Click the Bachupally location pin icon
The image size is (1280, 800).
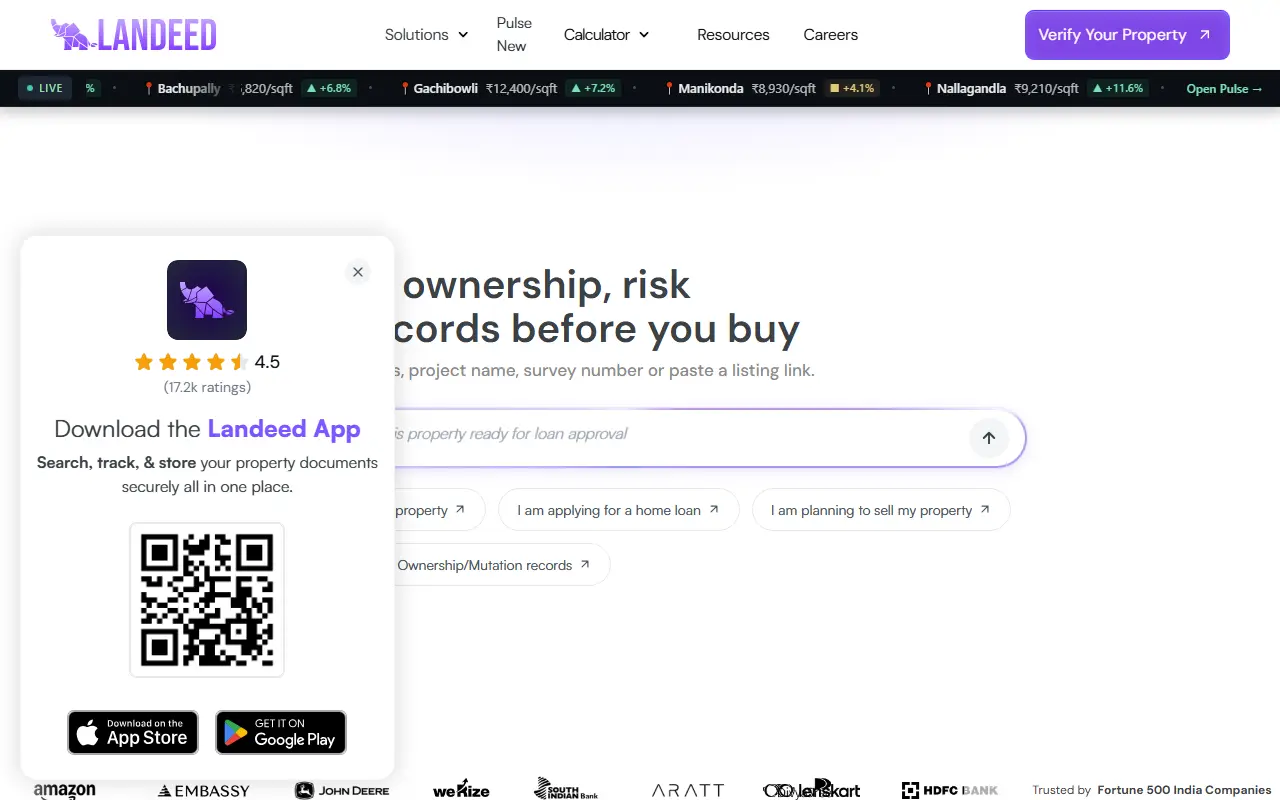click(150, 88)
